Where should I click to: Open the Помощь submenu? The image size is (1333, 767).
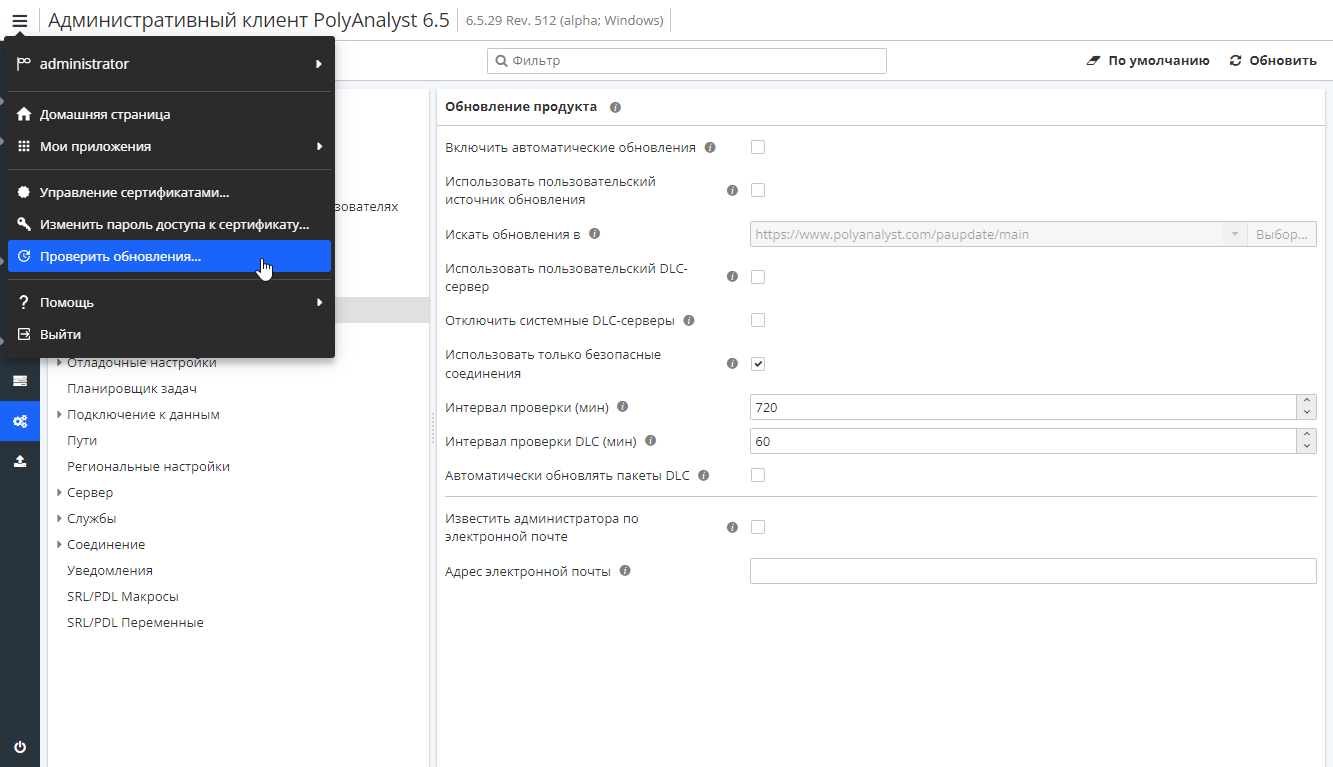(x=169, y=302)
